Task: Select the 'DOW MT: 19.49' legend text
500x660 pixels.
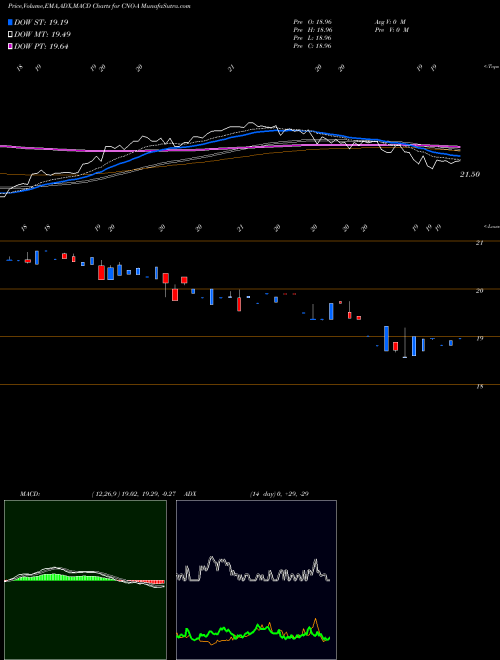Action: click(43, 35)
